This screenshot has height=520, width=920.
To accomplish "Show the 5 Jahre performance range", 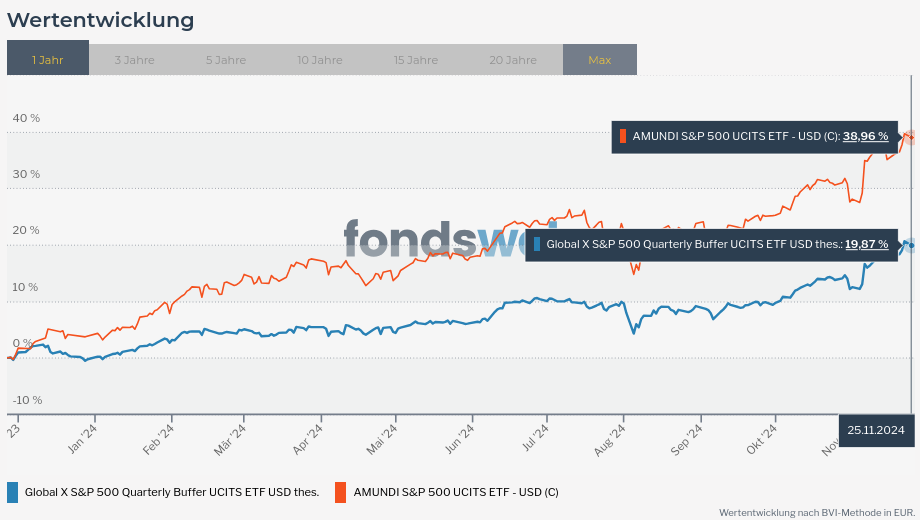I will (226, 59).
